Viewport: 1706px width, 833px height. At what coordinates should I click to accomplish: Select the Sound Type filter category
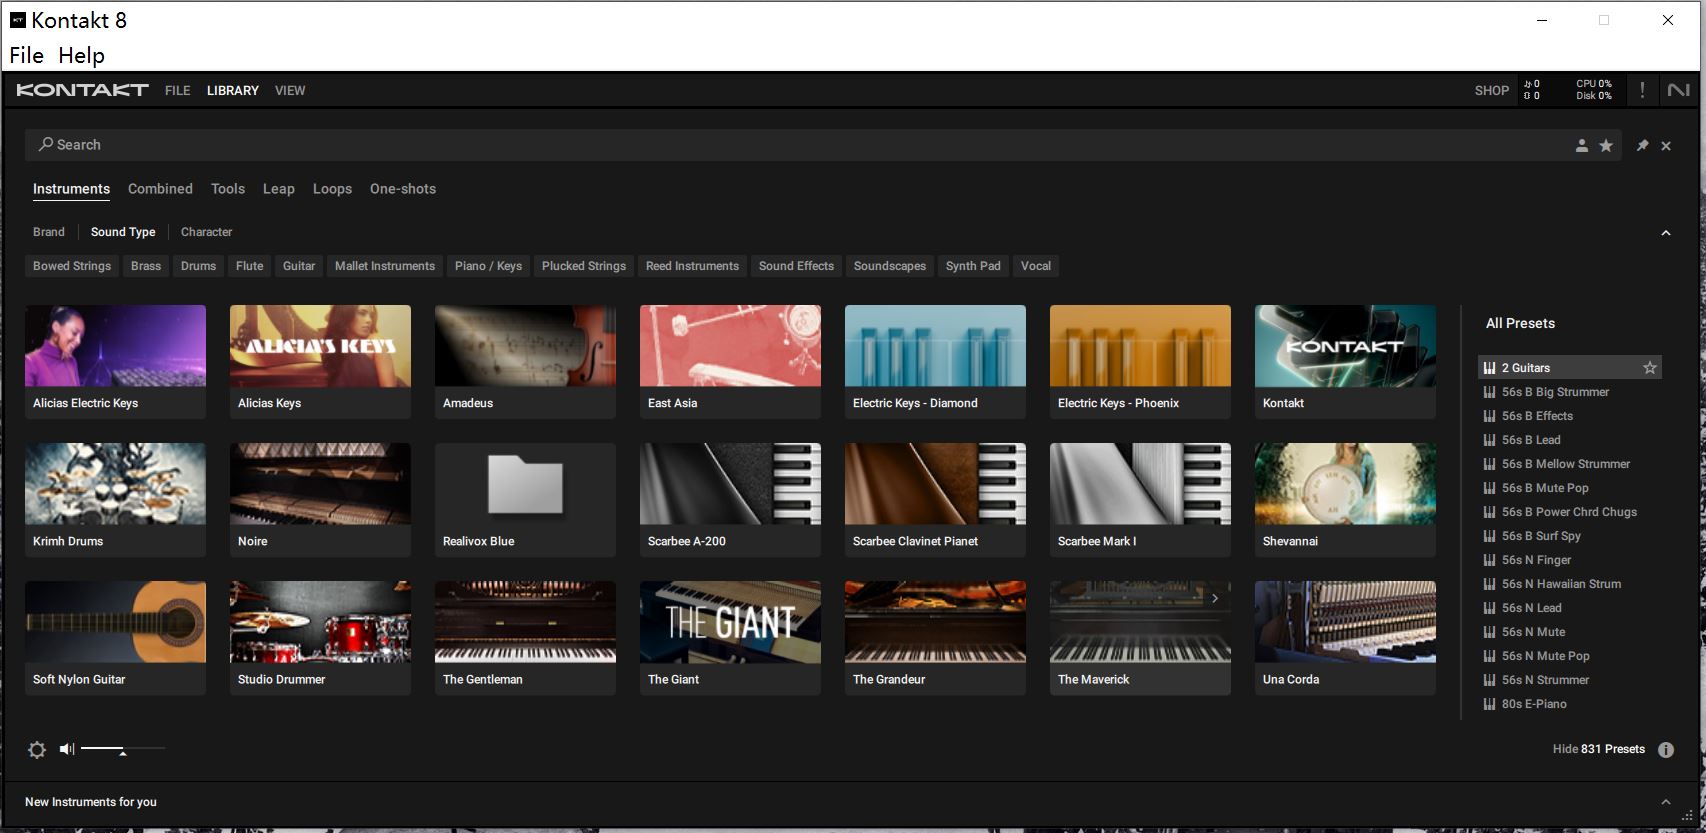123,232
